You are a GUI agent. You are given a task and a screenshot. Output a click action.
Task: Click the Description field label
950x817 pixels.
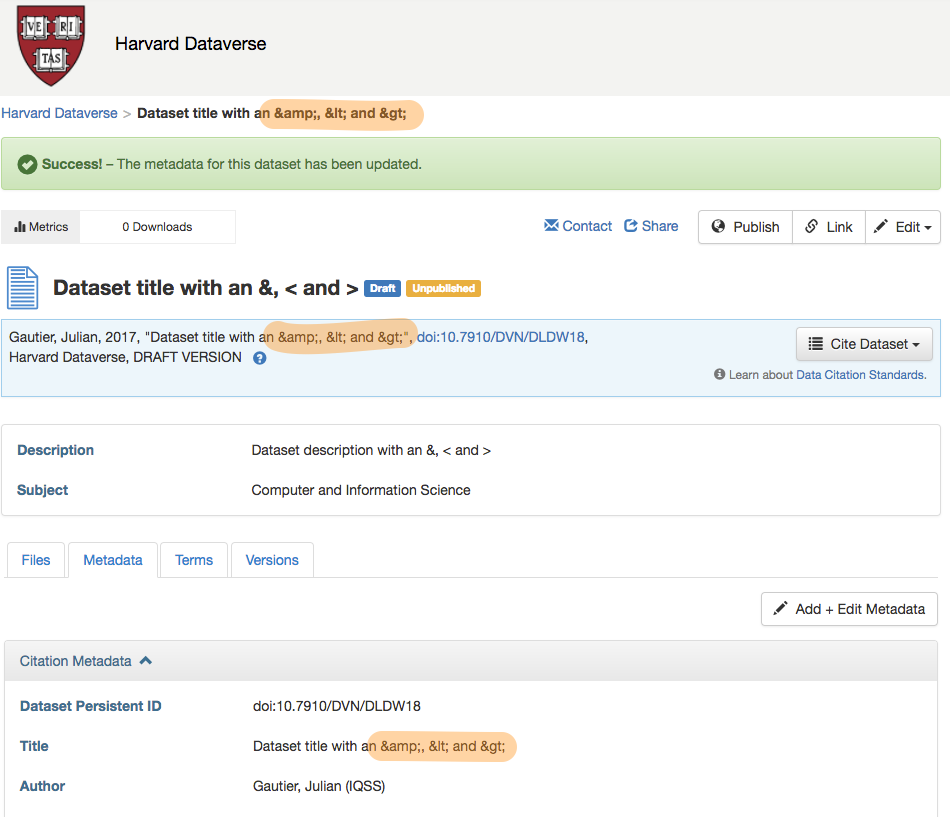click(x=55, y=450)
